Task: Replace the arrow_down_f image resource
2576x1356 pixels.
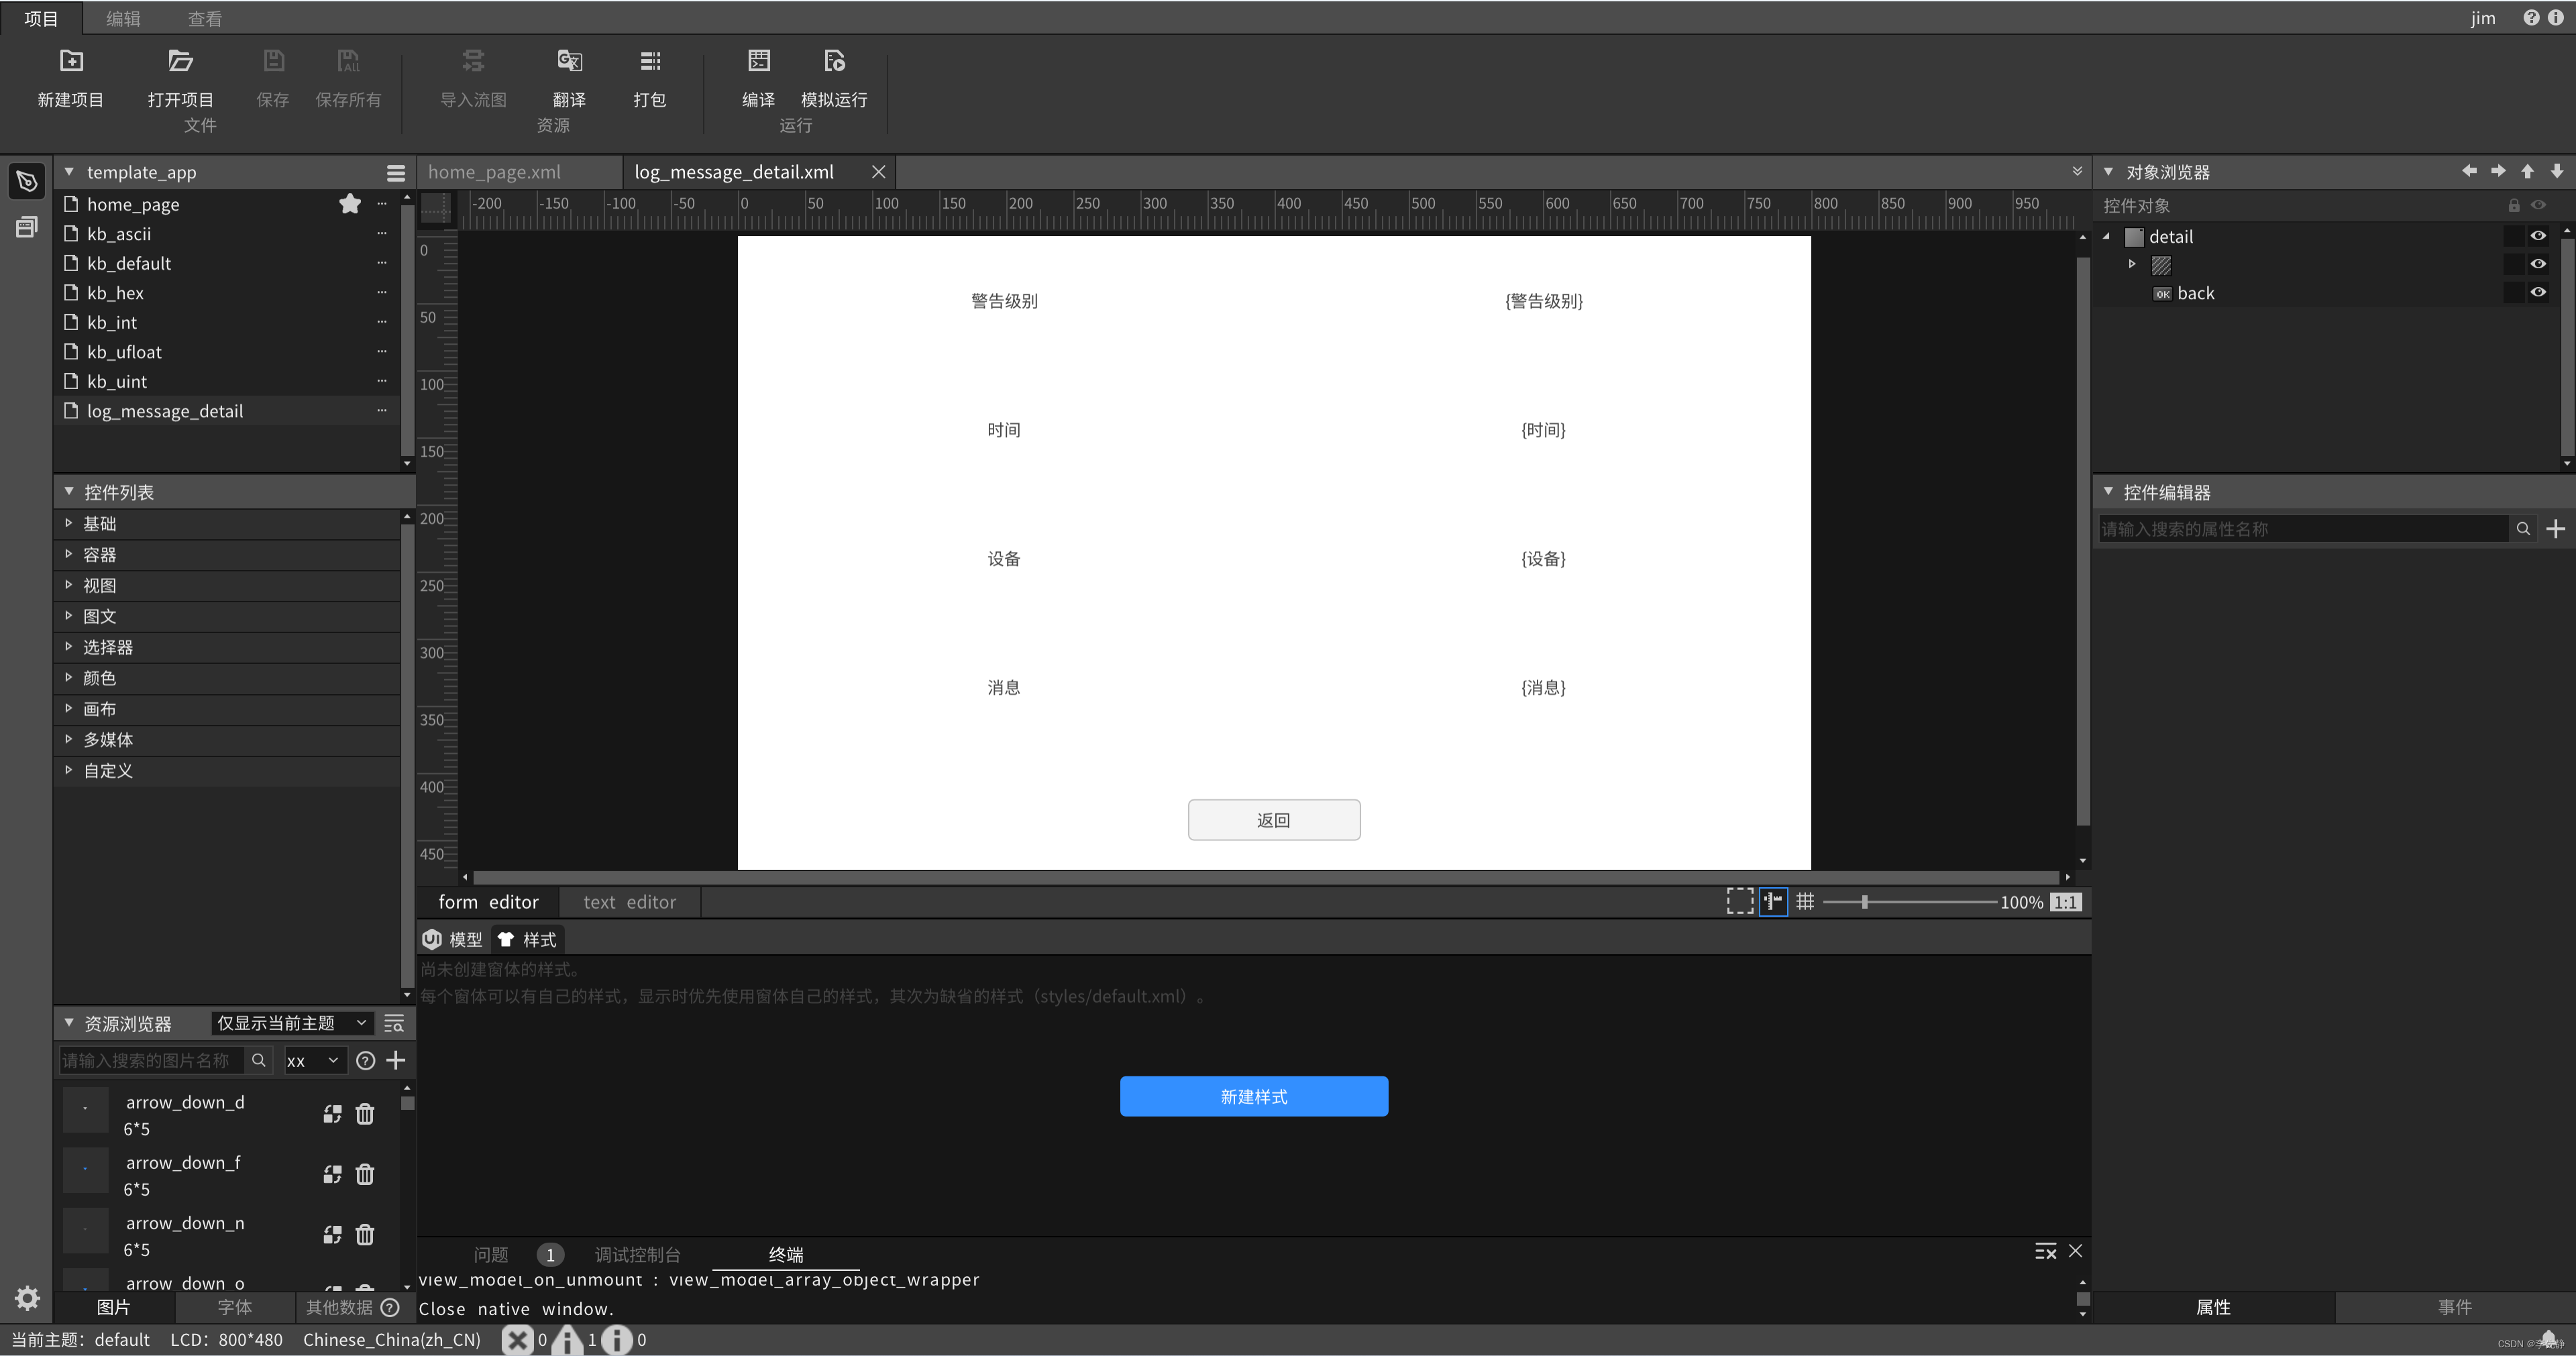Action: (x=333, y=1174)
